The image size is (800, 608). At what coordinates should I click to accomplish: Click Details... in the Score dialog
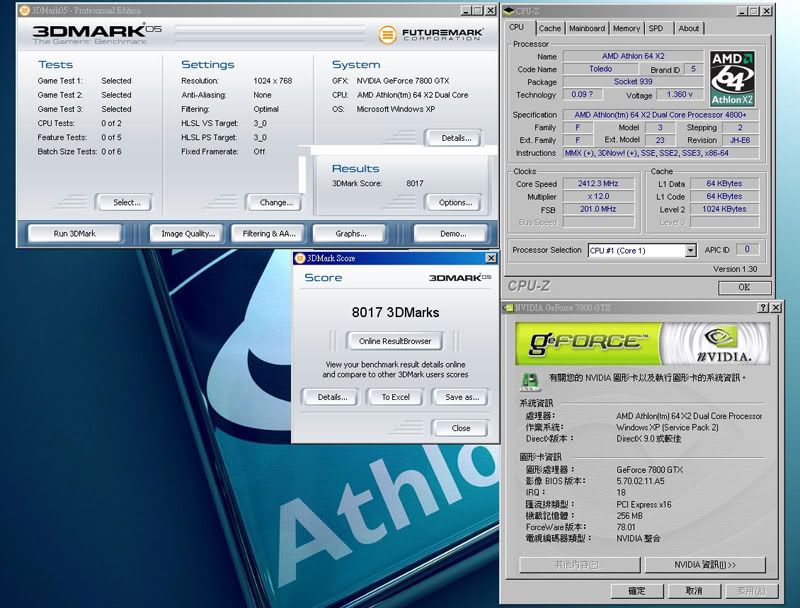(332, 397)
